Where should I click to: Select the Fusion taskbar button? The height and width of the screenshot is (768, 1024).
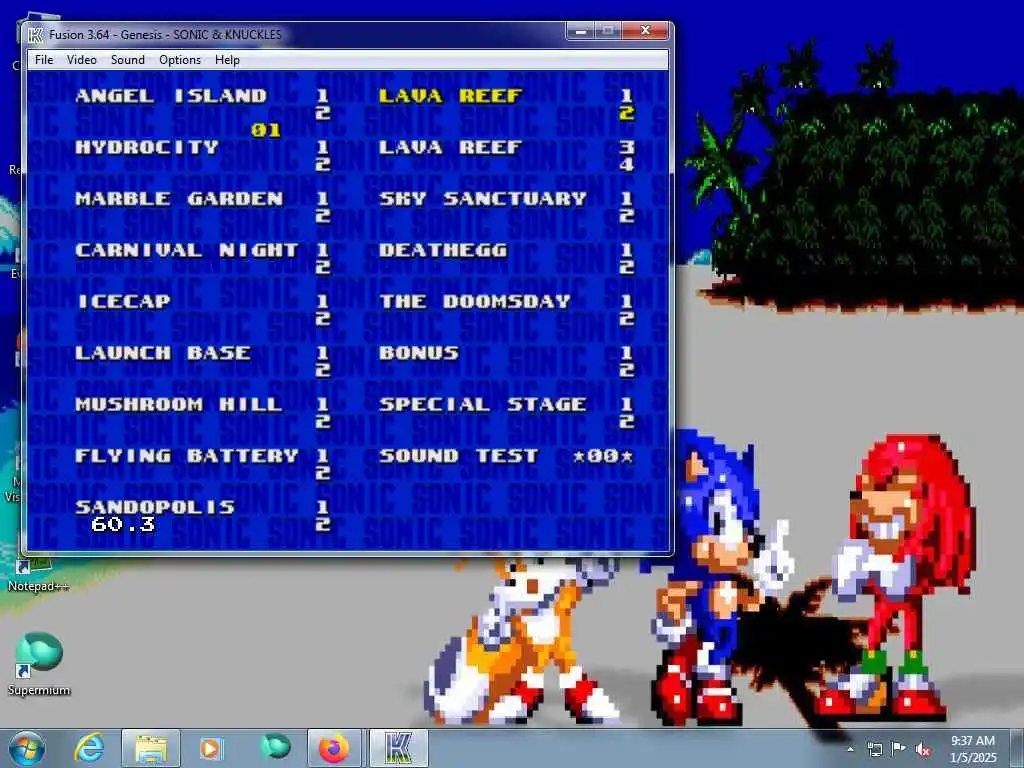399,748
